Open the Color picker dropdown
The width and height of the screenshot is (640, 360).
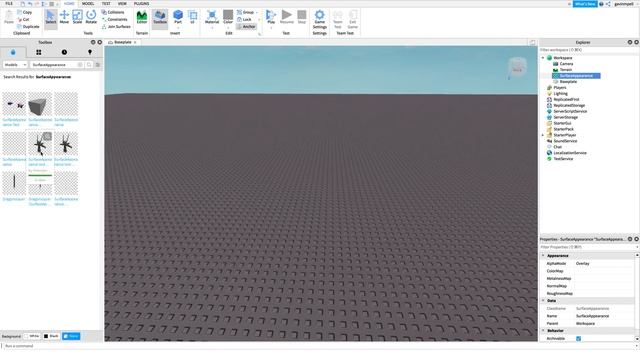(x=228, y=27)
